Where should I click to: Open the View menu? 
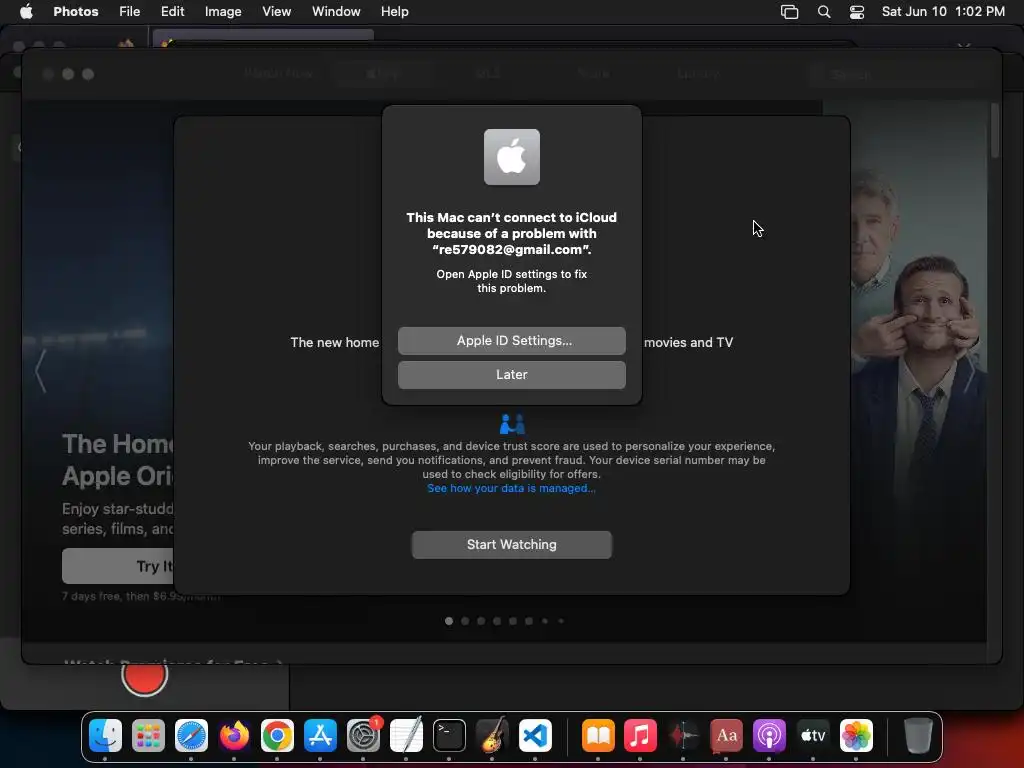click(276, 11)
